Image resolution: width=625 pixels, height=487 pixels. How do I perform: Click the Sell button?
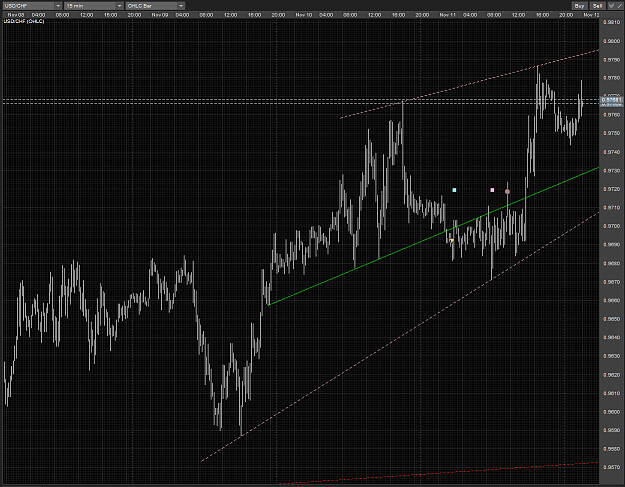(597, 6)
